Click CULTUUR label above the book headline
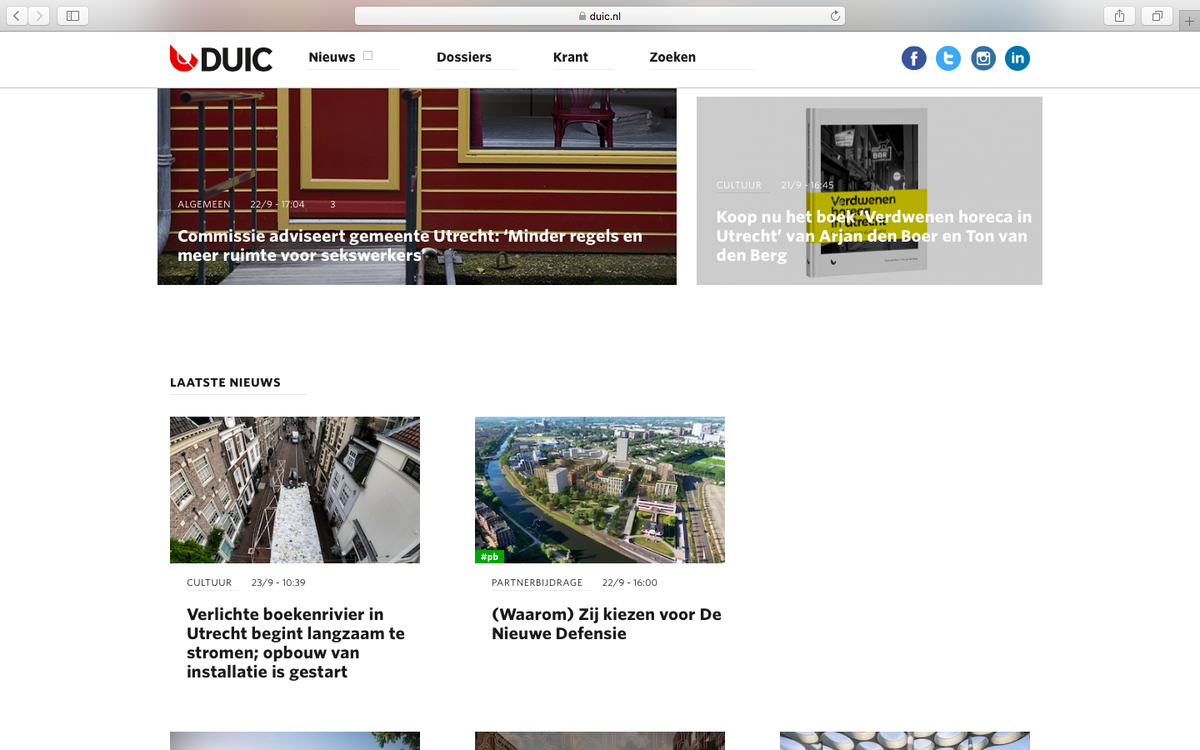The image size is (1200, 750). [x=739, y=185]
